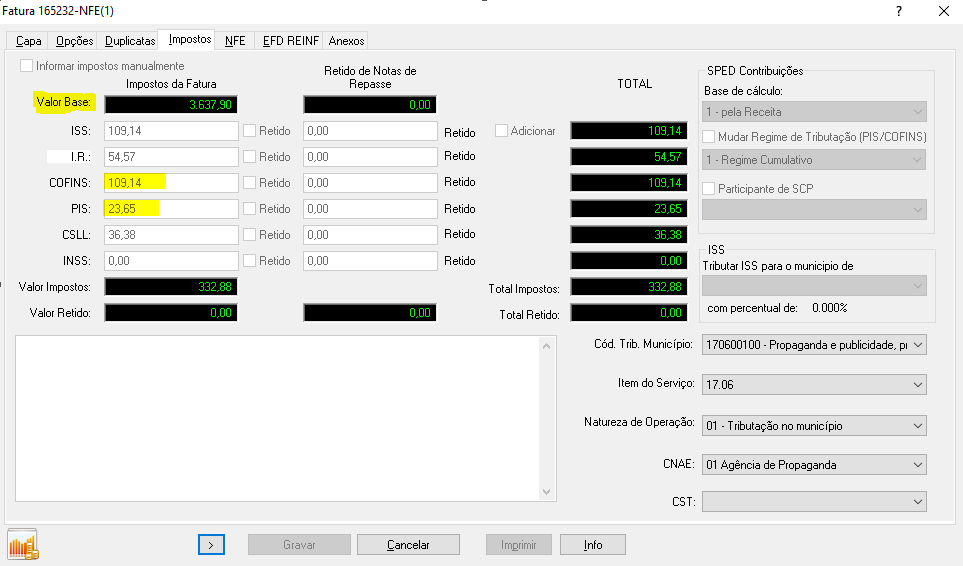
Task: Open the CST dropdown
Action: pos(814,502)
